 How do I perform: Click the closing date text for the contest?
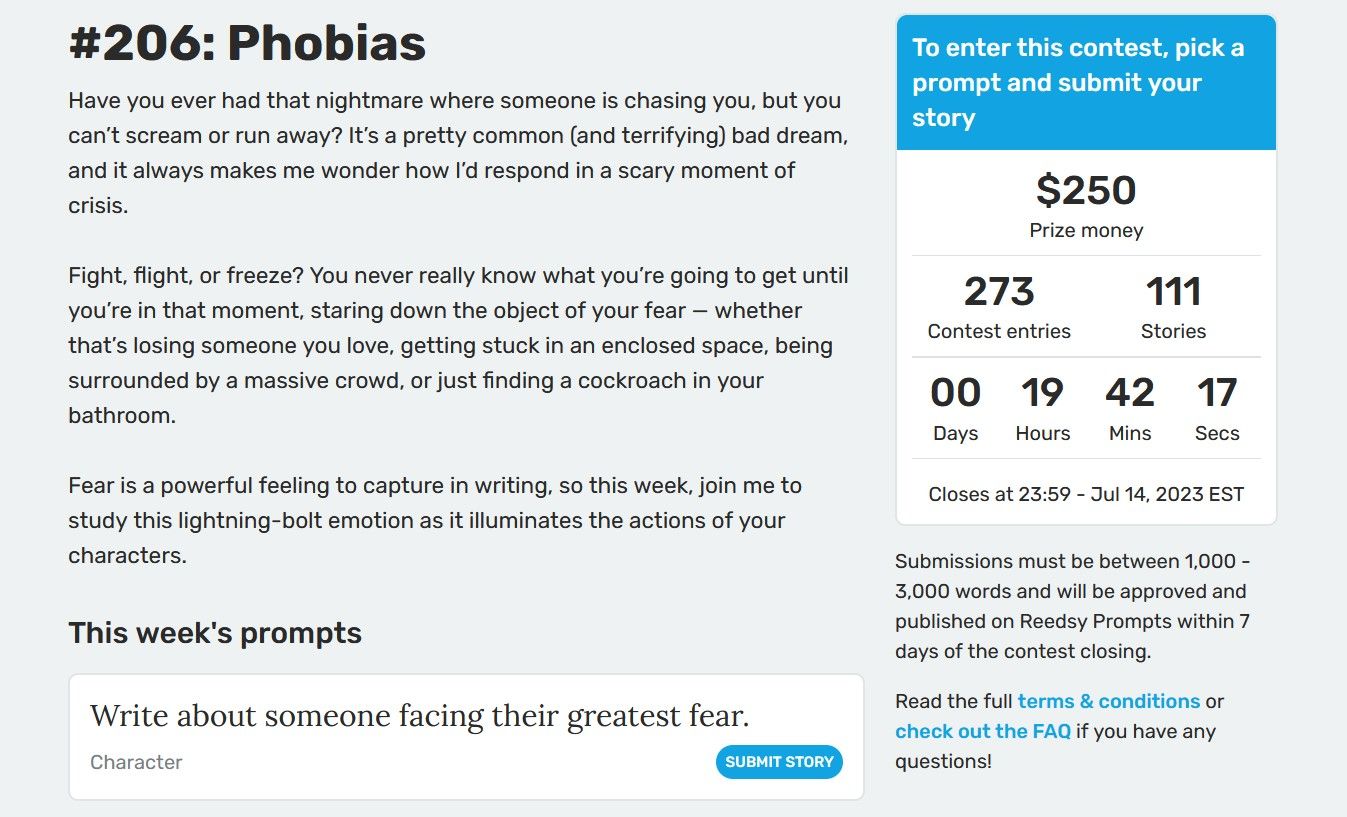click(1085, 493)
